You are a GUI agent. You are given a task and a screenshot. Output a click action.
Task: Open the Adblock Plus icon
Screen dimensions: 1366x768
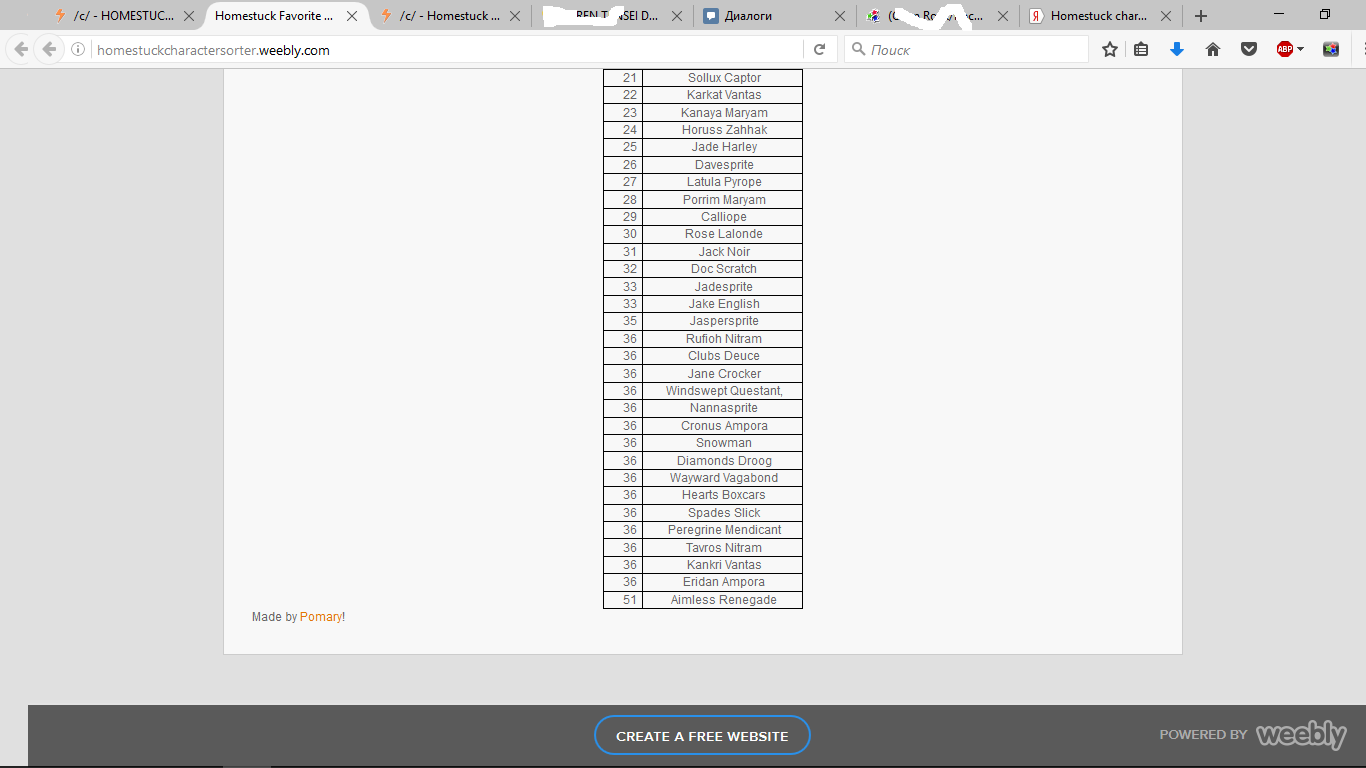1285,49
